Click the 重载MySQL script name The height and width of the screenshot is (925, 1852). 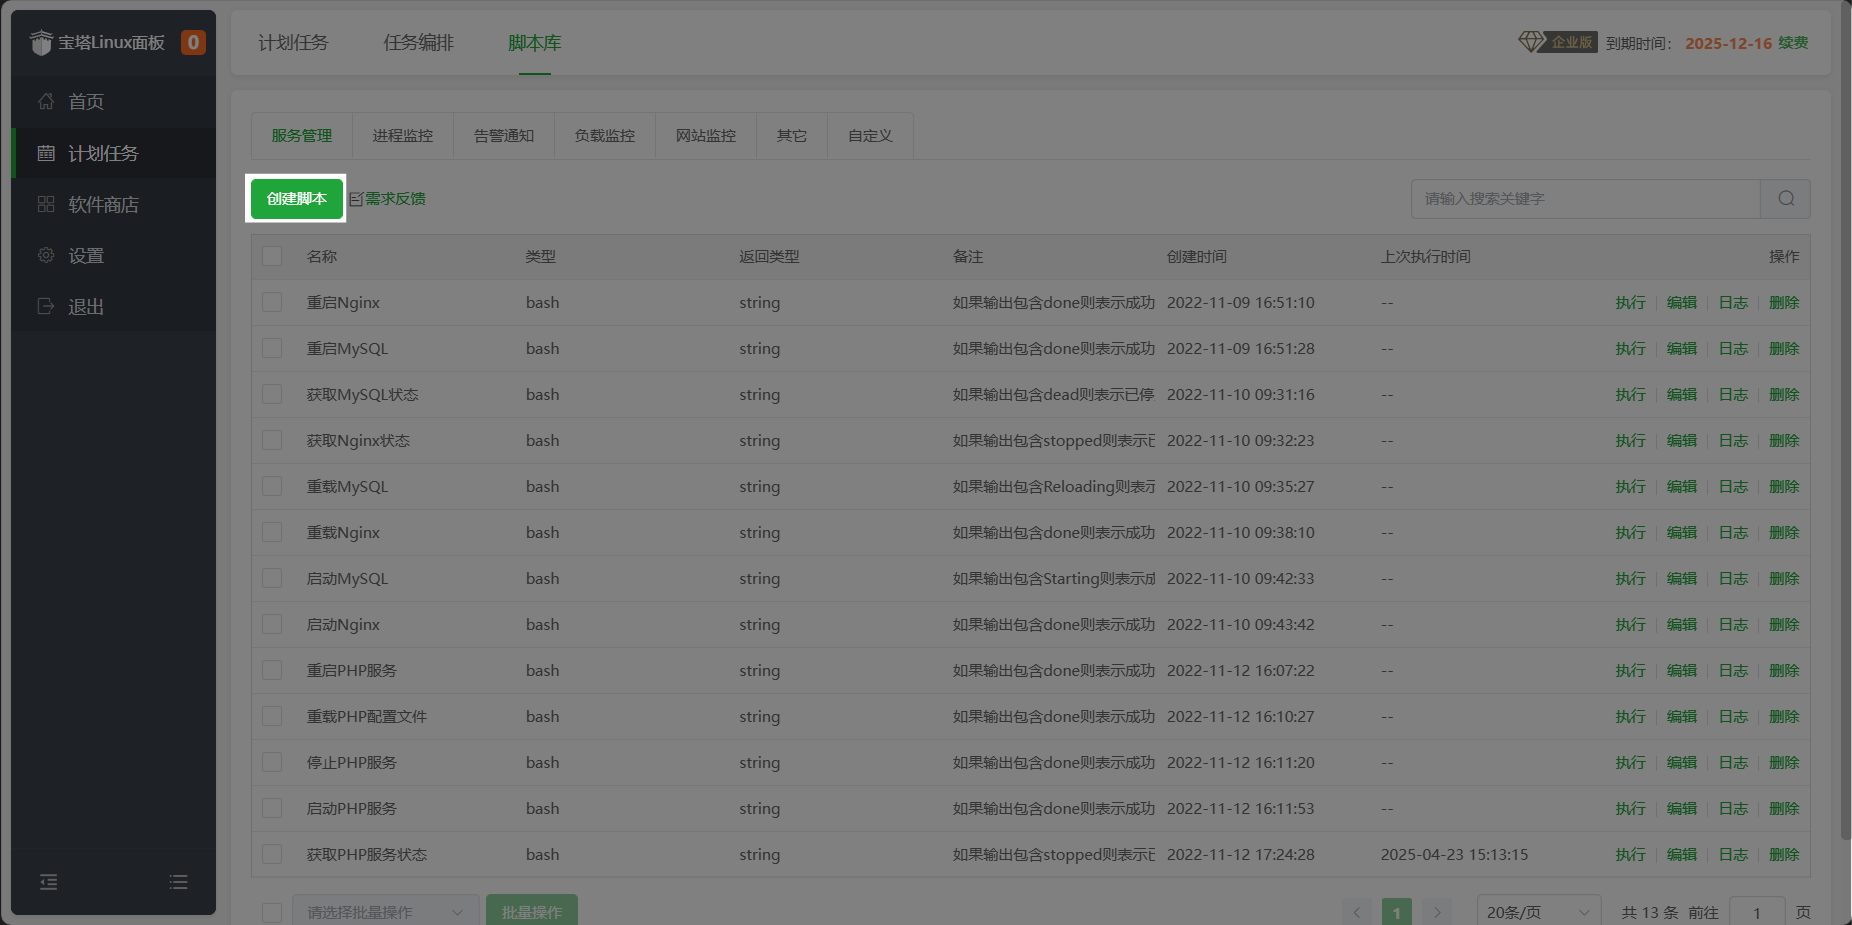click(x=347, y=486)
